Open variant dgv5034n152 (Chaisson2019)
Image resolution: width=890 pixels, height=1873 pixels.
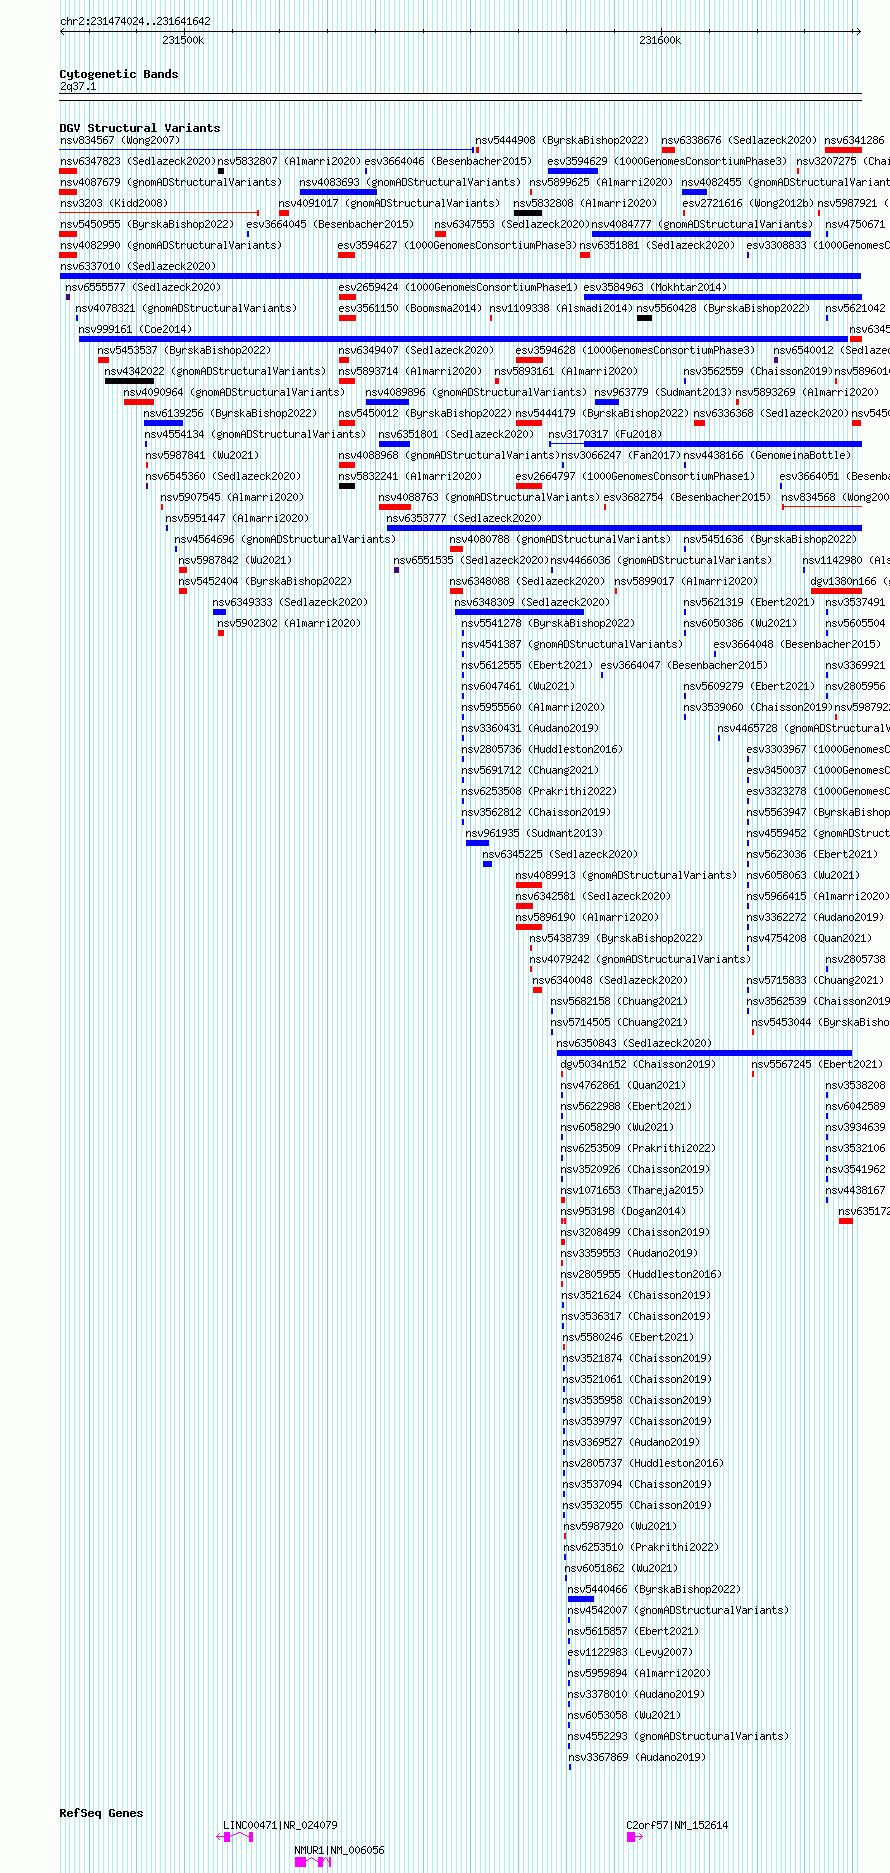[638, 1065]
